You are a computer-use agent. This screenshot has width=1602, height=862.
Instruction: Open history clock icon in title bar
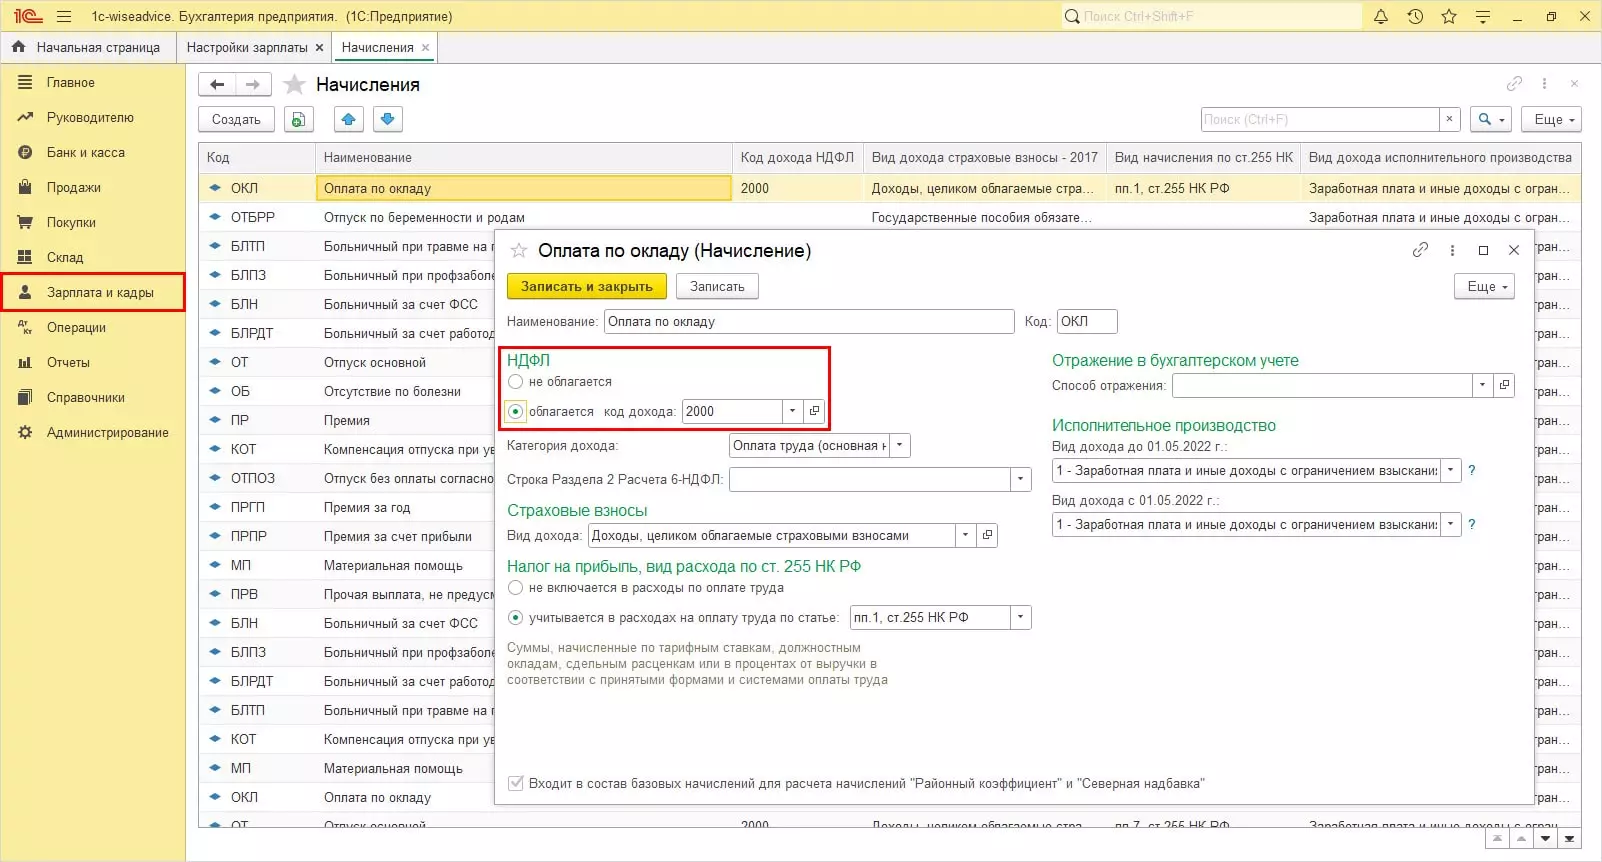[x=1415, y=16]
